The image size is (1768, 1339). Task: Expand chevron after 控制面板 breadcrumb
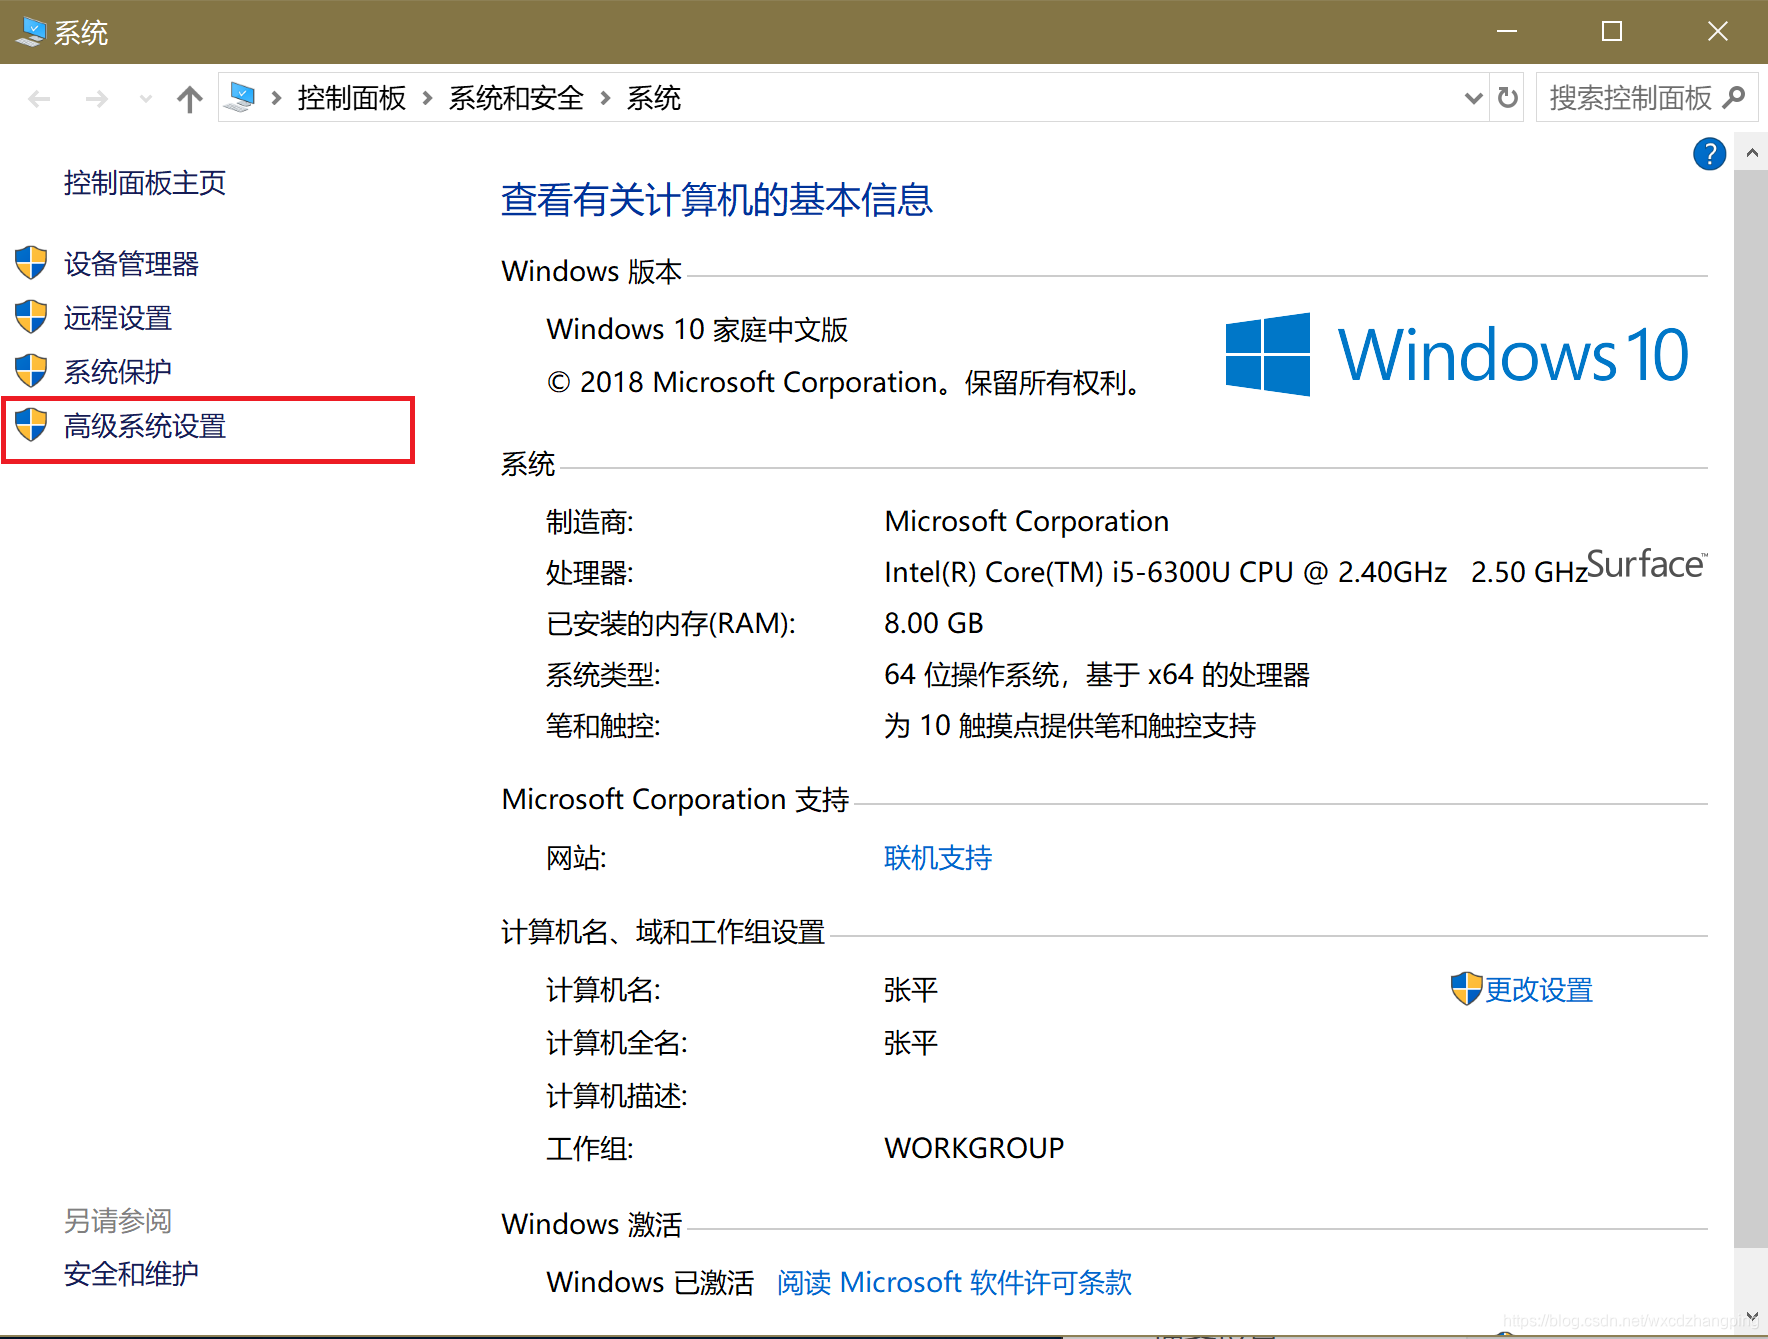pos(427,97)
